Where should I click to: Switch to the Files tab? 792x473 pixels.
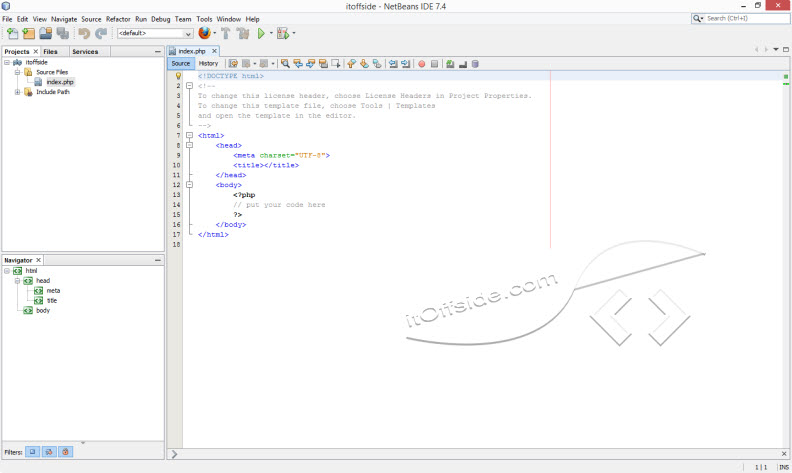[x=51, y=52]
